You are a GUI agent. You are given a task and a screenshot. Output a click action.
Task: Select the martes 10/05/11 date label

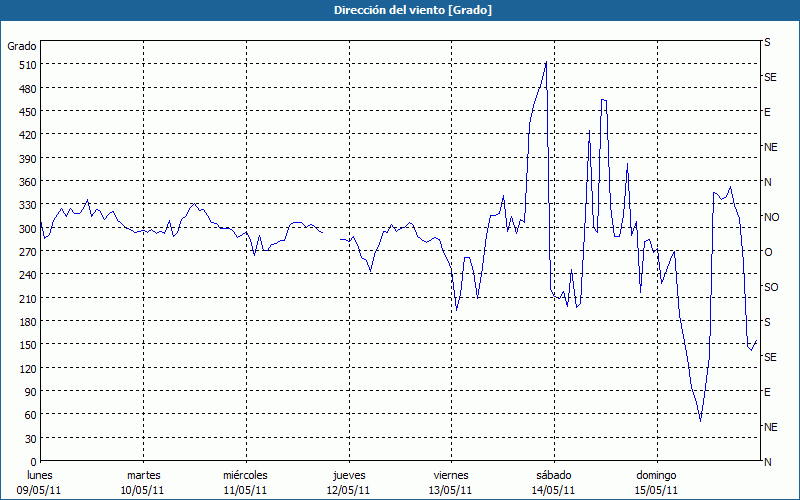[x=143, y=483]
